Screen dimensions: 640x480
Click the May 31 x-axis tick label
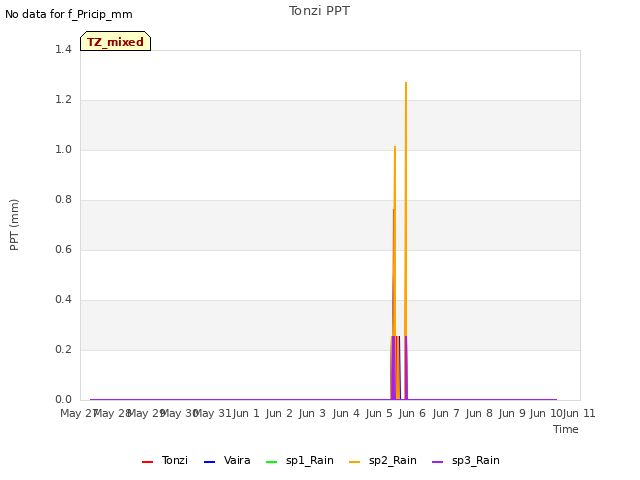(212, 413)
